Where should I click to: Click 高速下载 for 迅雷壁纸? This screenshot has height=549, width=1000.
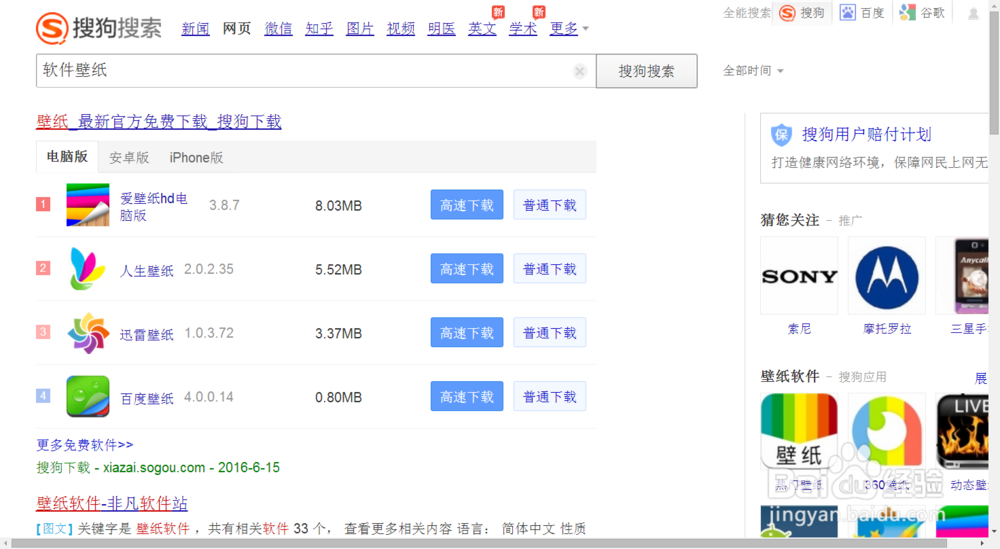point(467,332)
